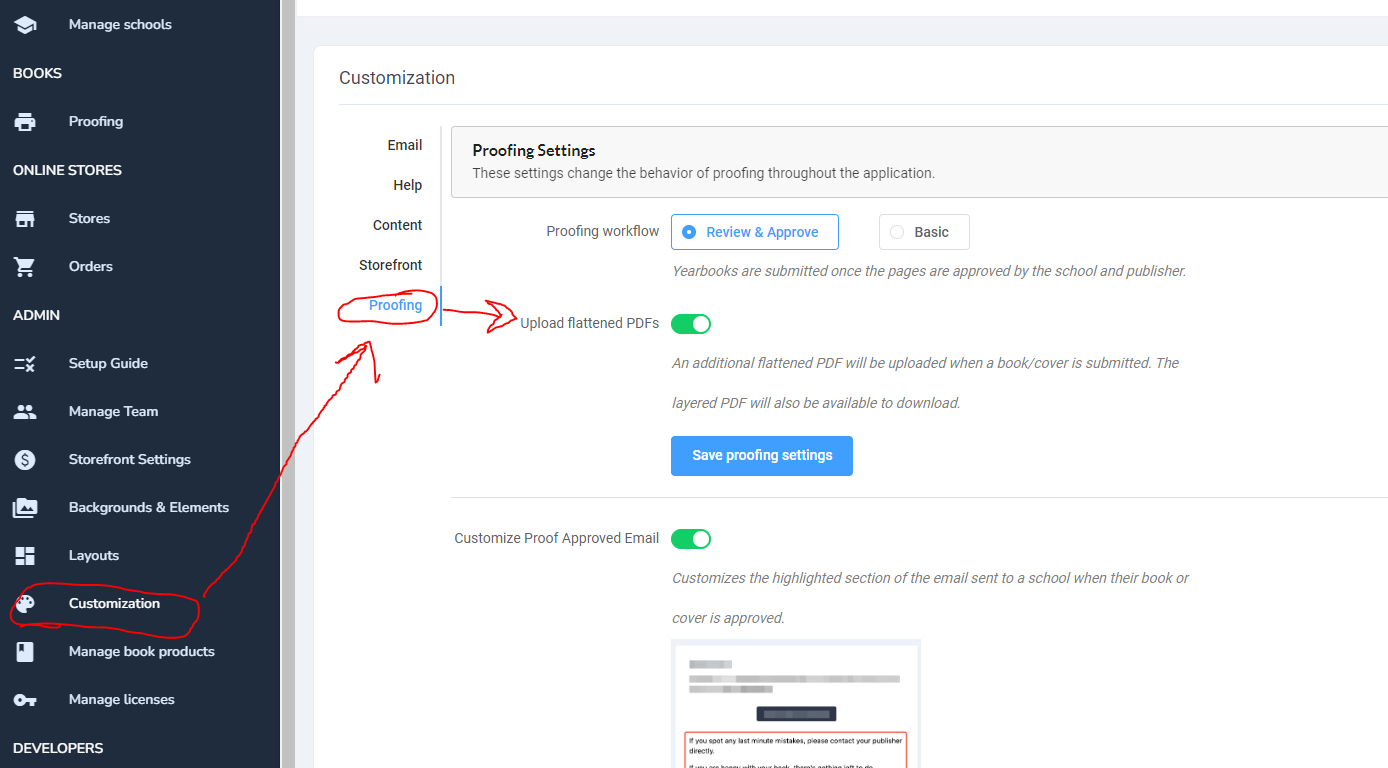Toggle Customize Proof Approved Email switch
This screenshot has height=768, width=1388.
pyautogui.click(x=691, y=538)
